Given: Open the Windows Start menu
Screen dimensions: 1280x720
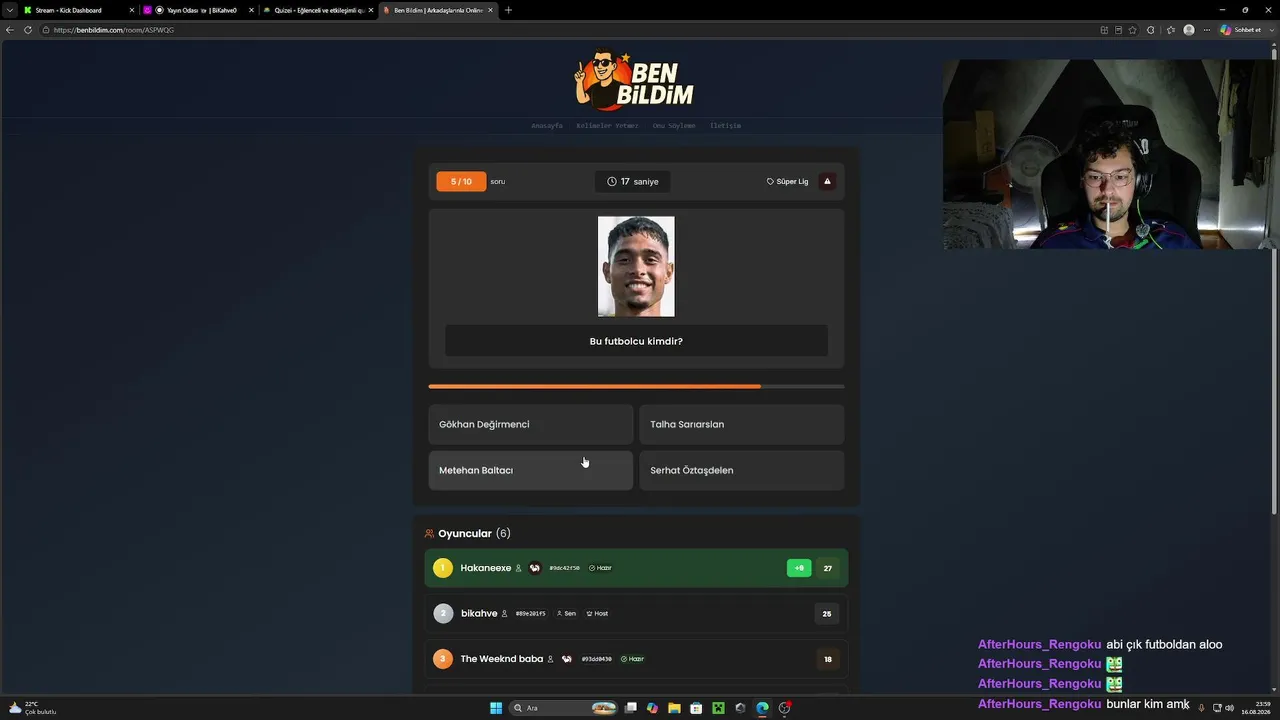Looking at the screenshot, I should click(496, 708).
